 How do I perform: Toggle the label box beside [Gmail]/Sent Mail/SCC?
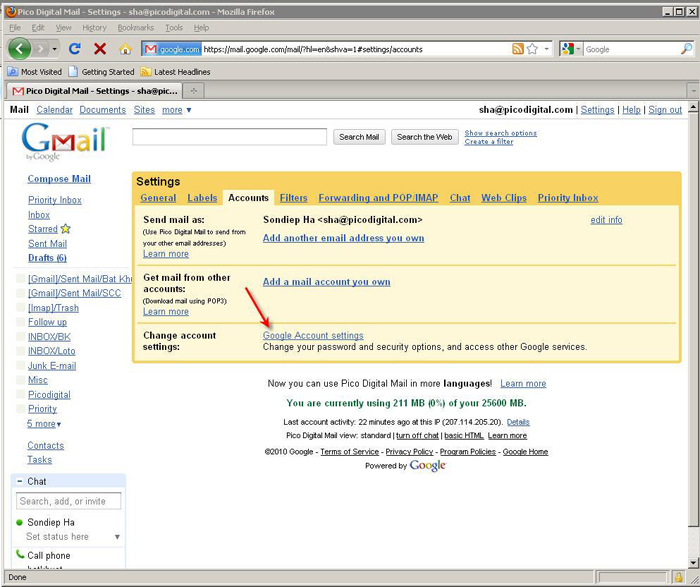click(x=21, y=293)
